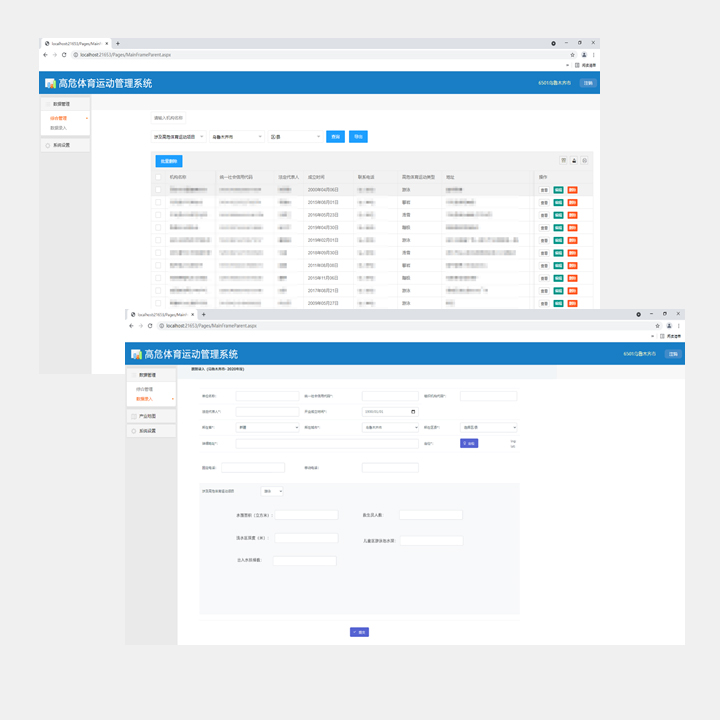The height and width of the screenshot is (720, 720).
Task: Select 数据录入 in list window sidebar
Action: pos(58,128)
